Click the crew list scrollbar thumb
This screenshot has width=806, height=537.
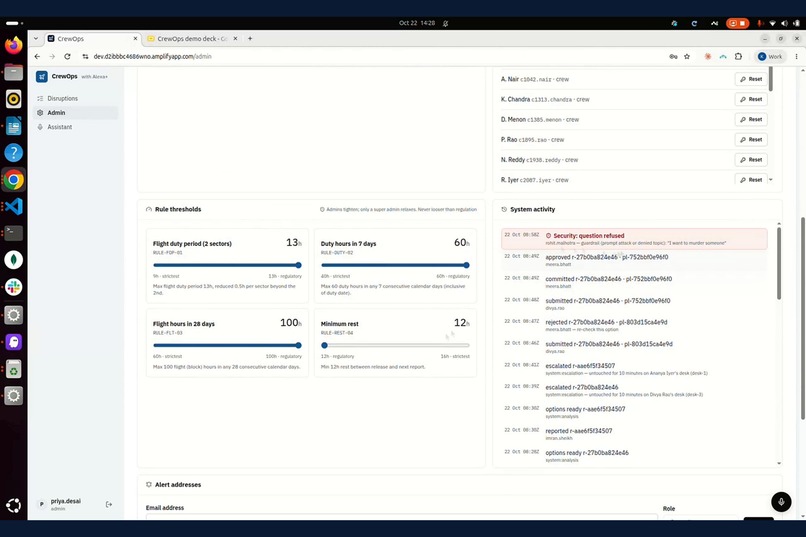771,80
